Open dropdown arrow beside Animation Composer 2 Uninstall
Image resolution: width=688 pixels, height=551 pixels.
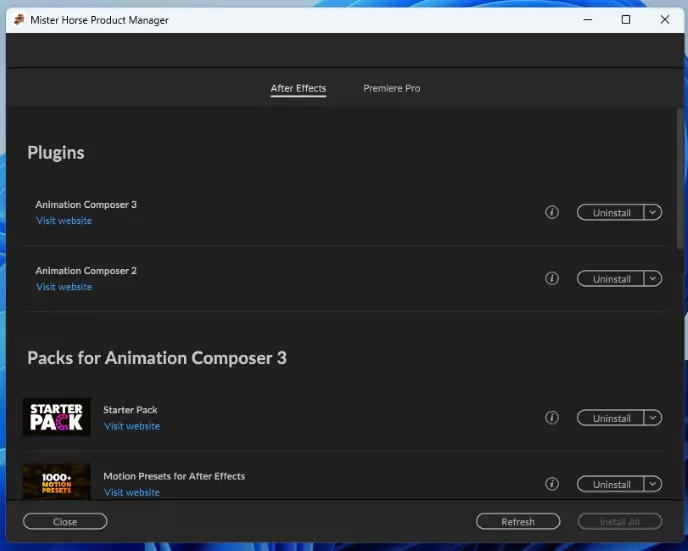pos(652,278)
